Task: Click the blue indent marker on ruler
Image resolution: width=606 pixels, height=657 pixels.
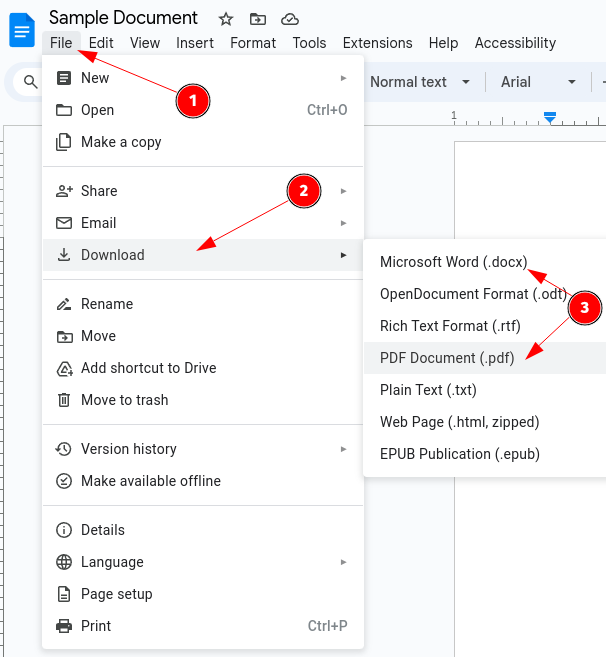Action: pos(549,118)
